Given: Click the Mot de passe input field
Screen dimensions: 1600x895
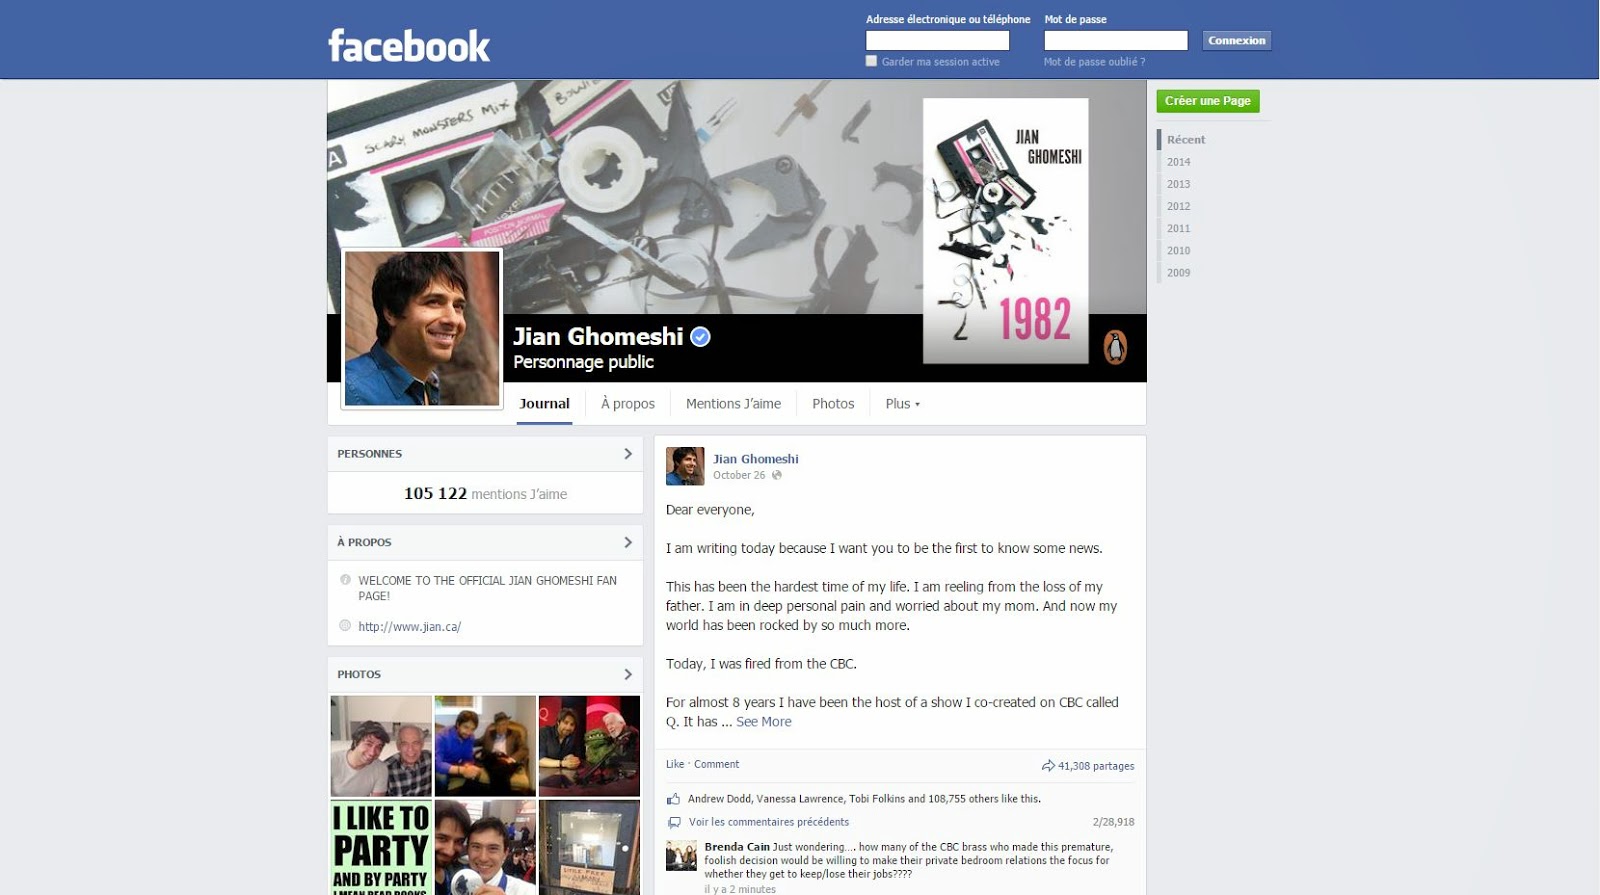Looking at the screenshot, I should coord(1115,40).
